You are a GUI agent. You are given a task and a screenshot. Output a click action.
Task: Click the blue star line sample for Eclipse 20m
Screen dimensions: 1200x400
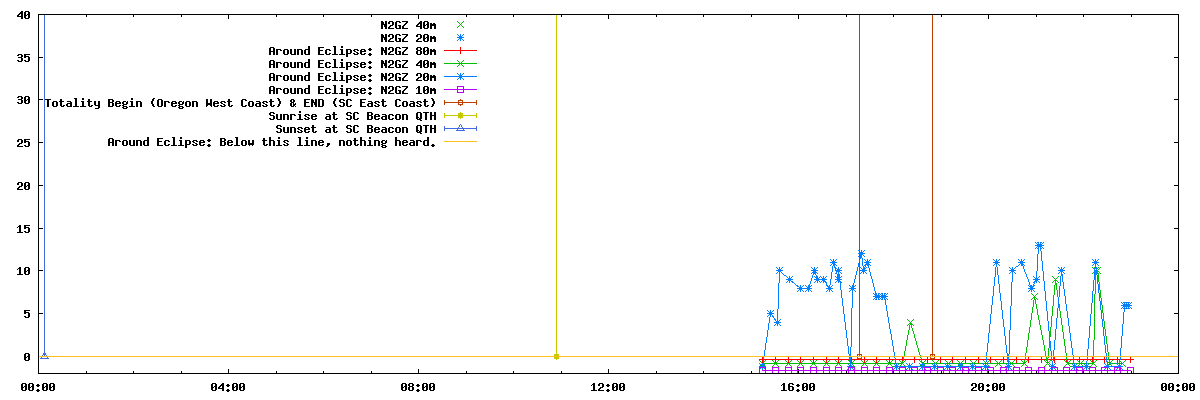(x=460, y=77)
